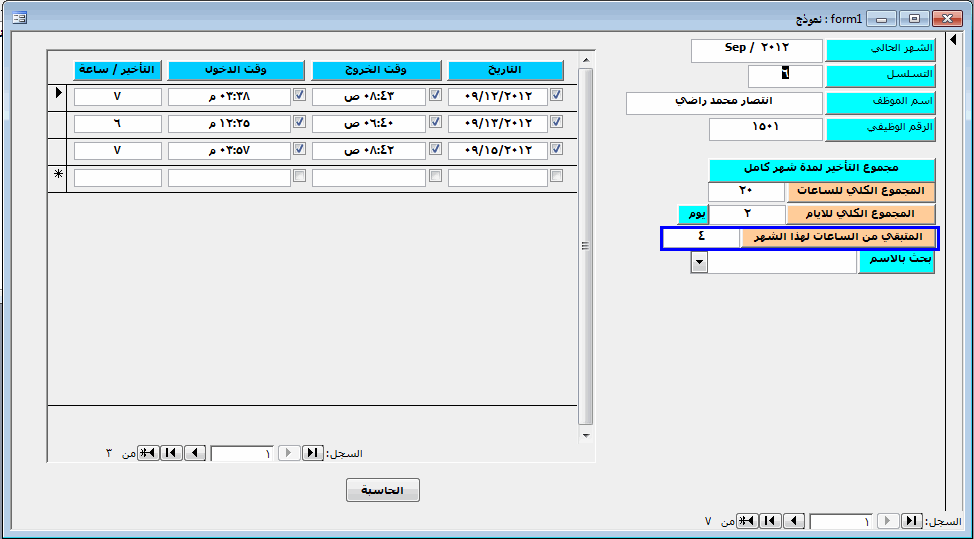Uncheck the box next to exit time ٠٨:٤٣ ص
This screenshot has width=974, height=539.
[435, 95]
